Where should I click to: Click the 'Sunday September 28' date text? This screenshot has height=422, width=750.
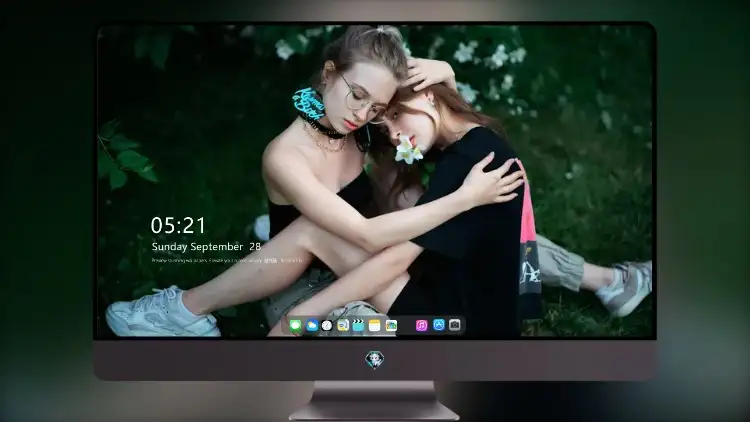(x=206, y=247)
